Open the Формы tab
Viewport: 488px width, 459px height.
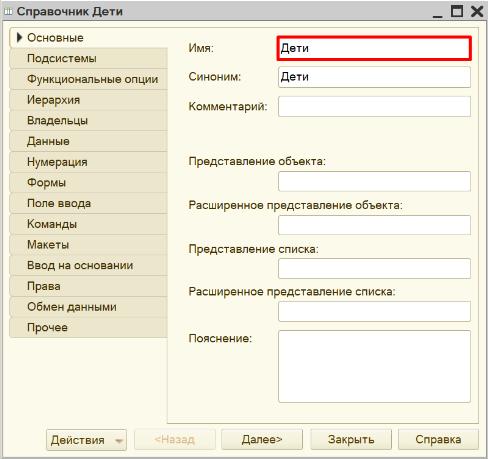[x=89, y=183]
